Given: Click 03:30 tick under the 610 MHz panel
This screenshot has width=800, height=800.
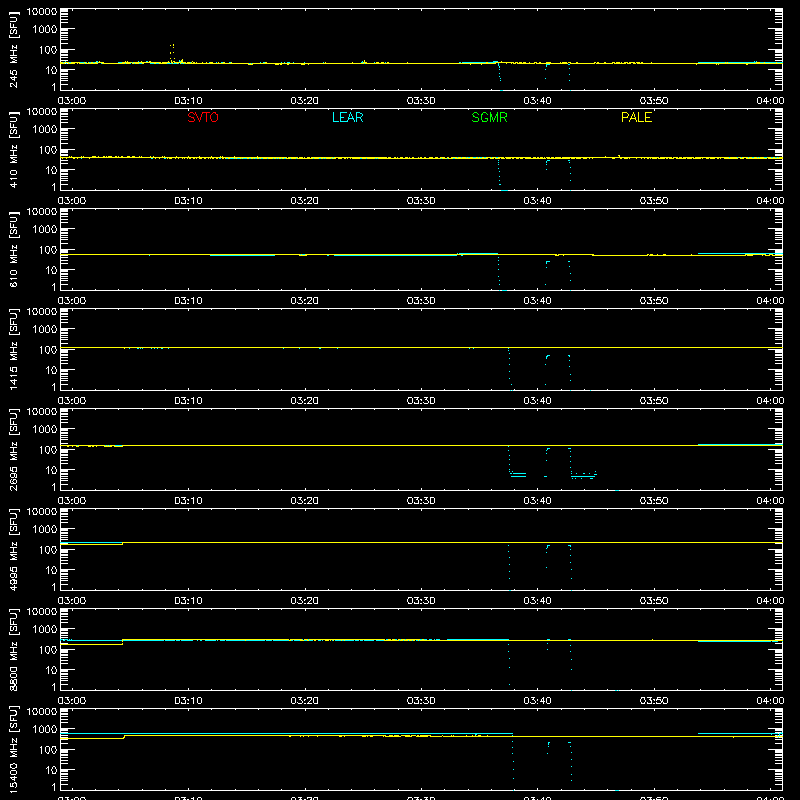Looking at the screenshot, I should click(421, 301).
